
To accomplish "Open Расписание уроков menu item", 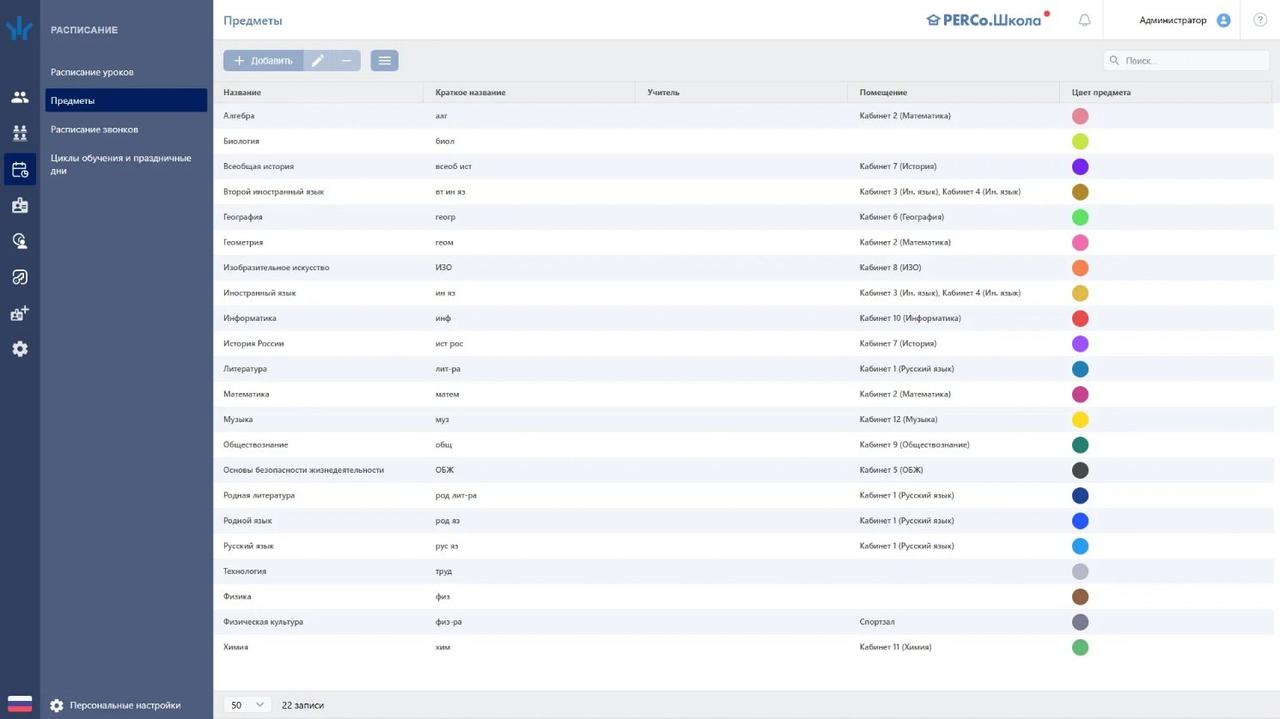I will (92, 72).
